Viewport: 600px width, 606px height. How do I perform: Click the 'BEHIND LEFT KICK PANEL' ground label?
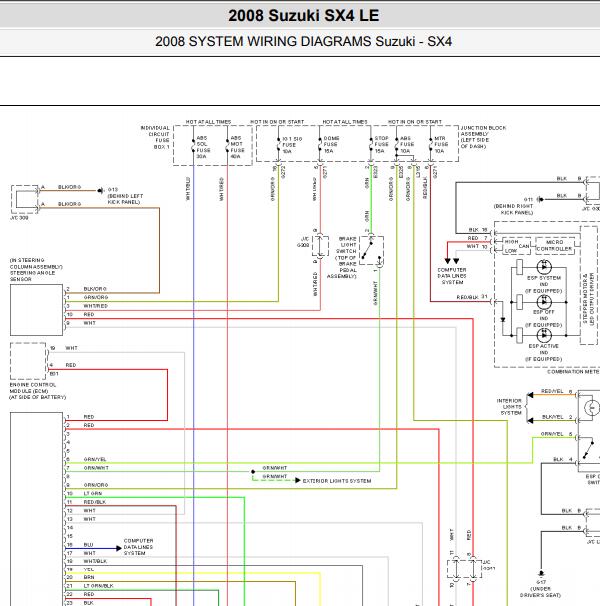coord(125,199)
